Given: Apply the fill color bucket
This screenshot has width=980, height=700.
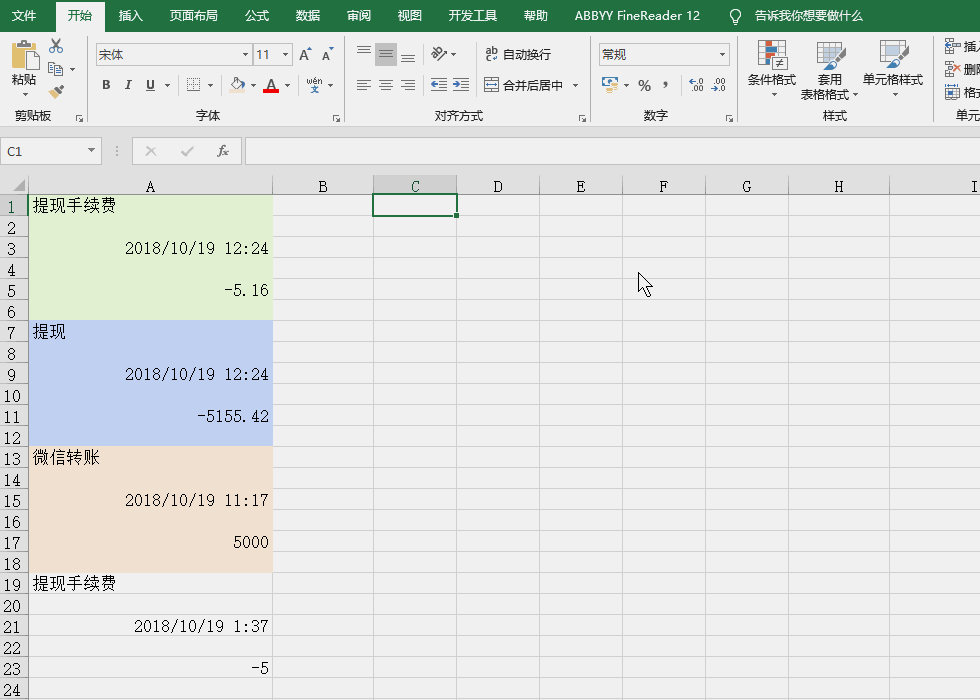Looking at the screenshot, I should 238,85.
